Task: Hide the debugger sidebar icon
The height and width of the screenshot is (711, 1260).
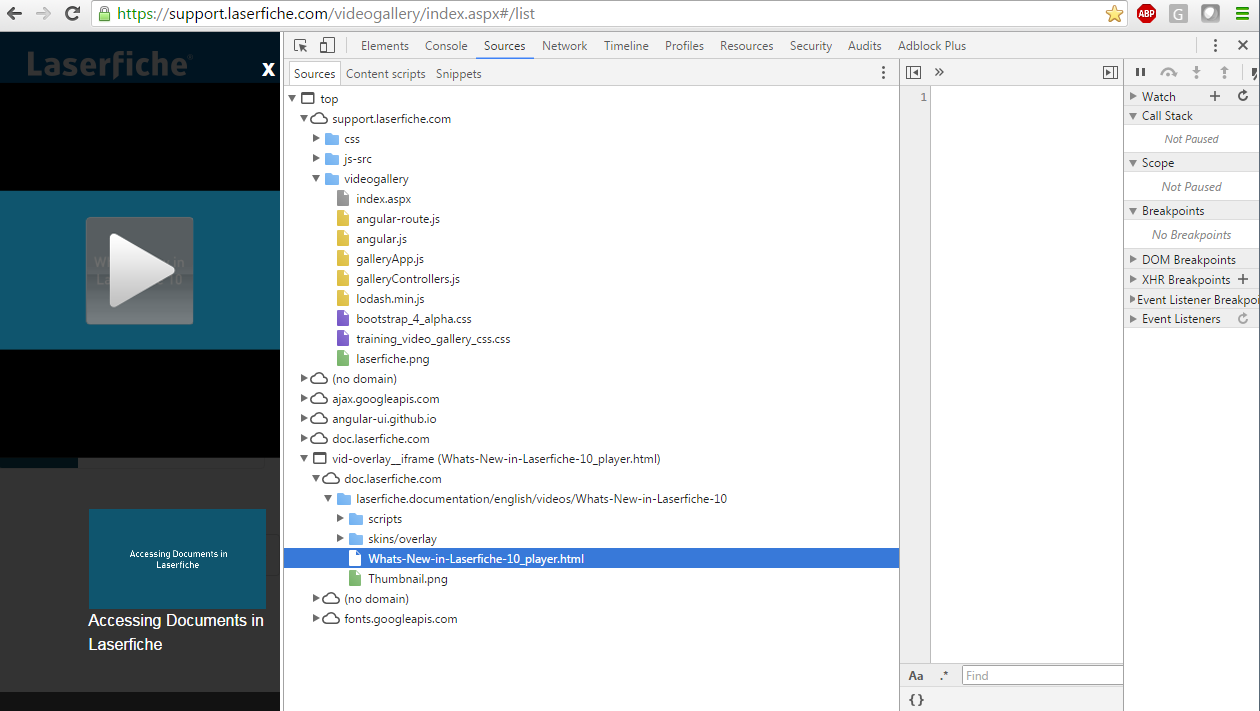Action: pyautogui.click(x=1110, y=72)
